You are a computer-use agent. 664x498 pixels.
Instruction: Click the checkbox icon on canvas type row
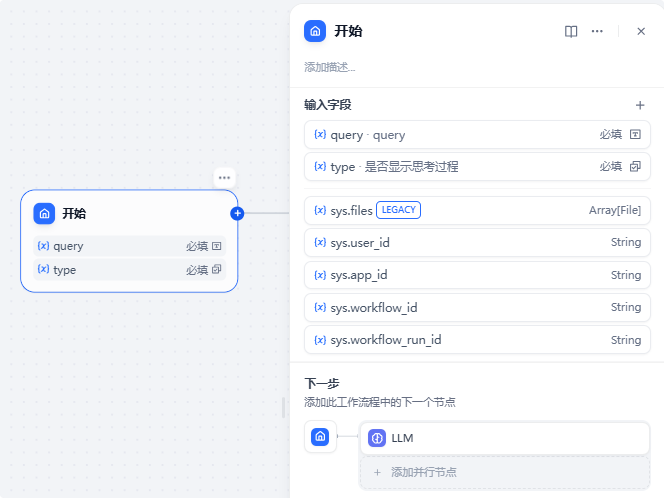pos(216,270)
